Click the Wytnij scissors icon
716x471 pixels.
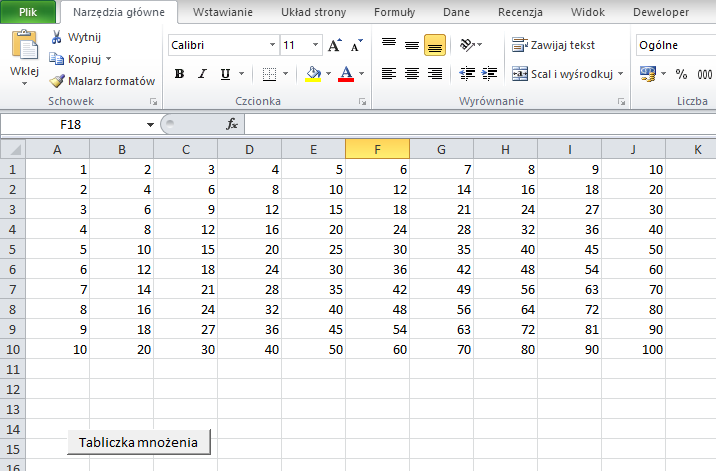pyautogui.click(x=56, y=37)
